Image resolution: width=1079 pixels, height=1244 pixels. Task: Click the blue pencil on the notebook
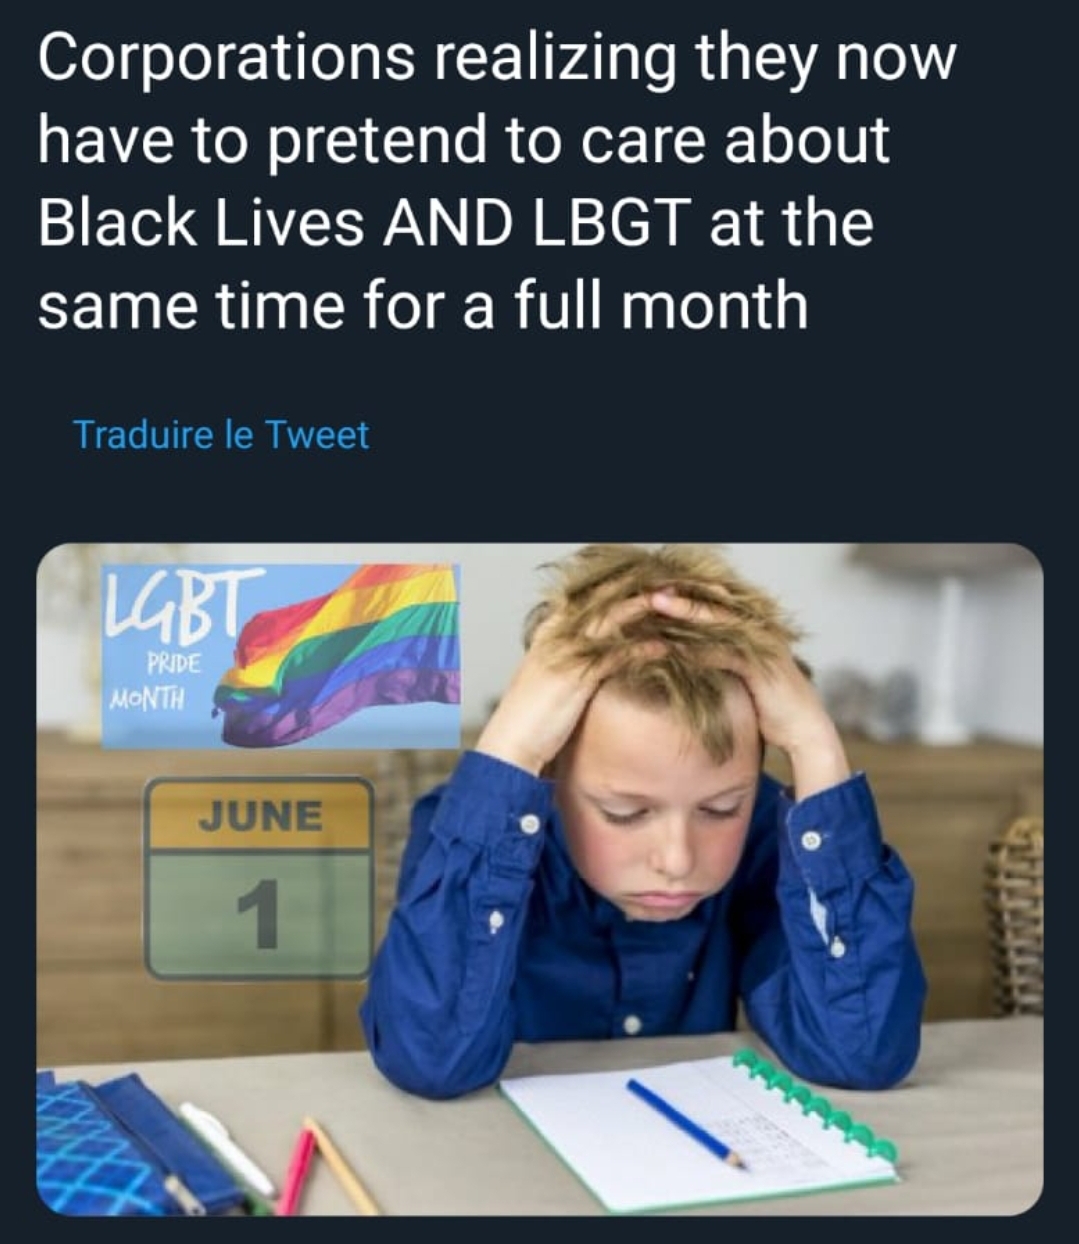pyautogui.click(x=685, y=1123)
